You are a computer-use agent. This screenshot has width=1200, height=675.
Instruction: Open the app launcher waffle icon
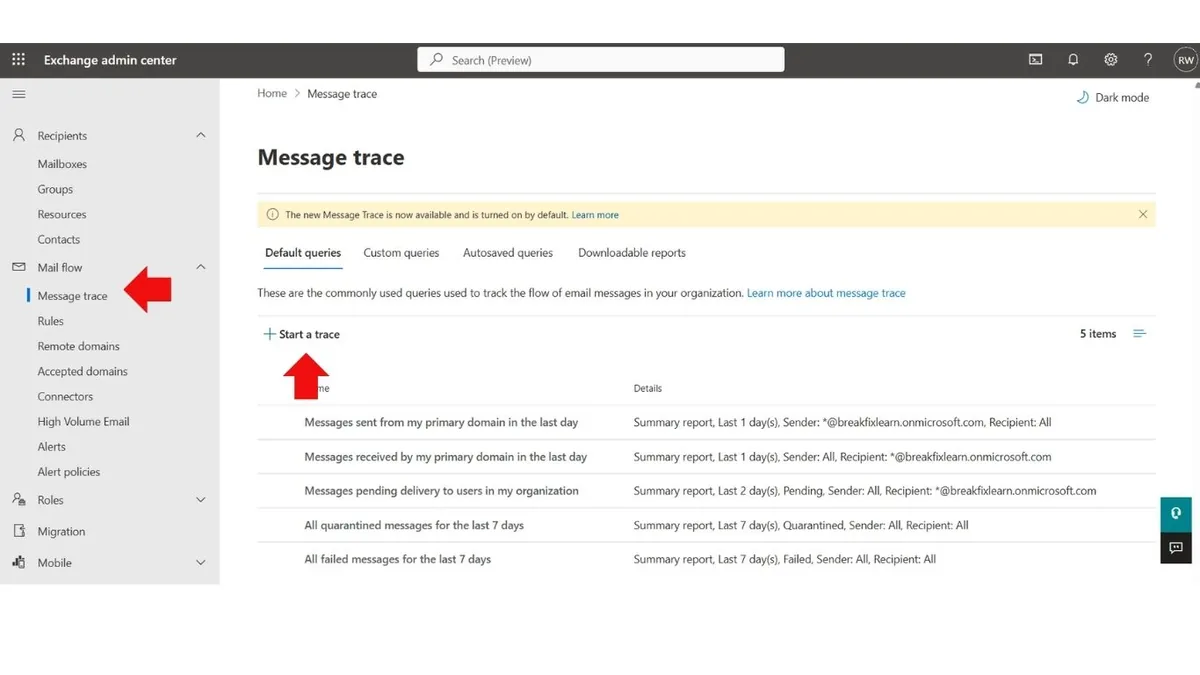(x=18, y=60)
